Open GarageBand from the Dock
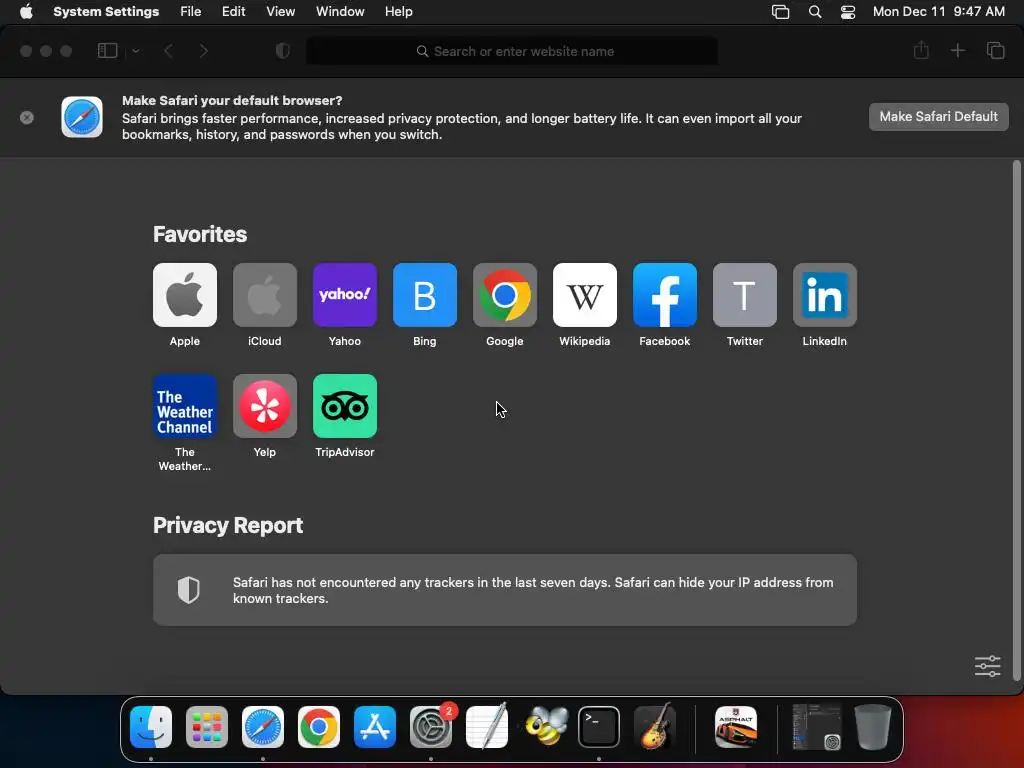Viewport: 1024px width, 768px height. click(655, 727)
